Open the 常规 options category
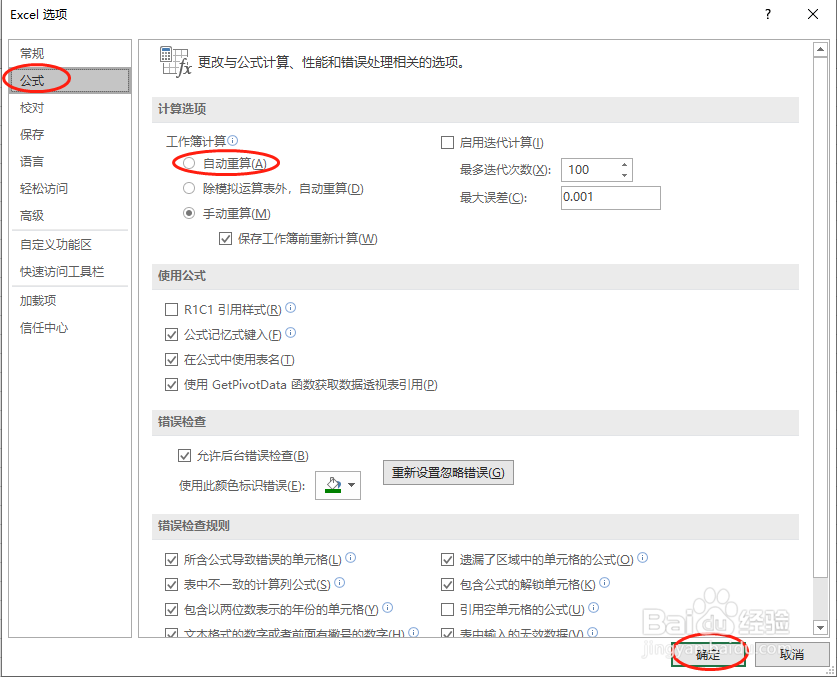The width and height of the screenshot is (837, 677). click(70, 53)
